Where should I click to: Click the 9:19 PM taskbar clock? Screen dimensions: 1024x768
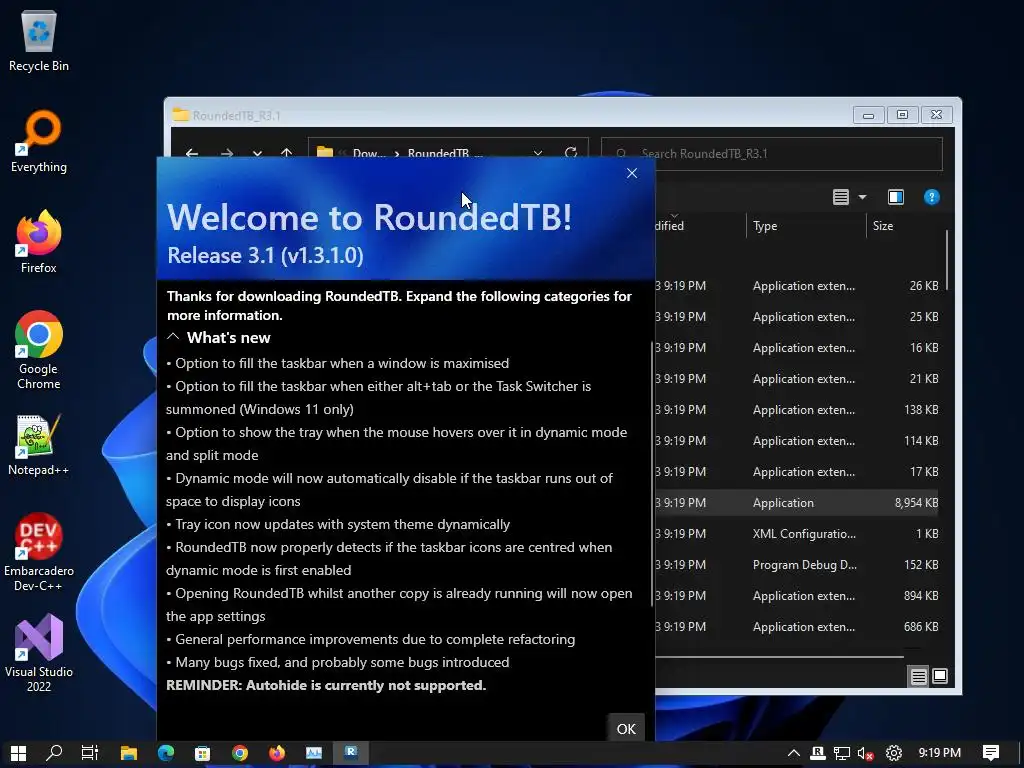click(939, 753)
